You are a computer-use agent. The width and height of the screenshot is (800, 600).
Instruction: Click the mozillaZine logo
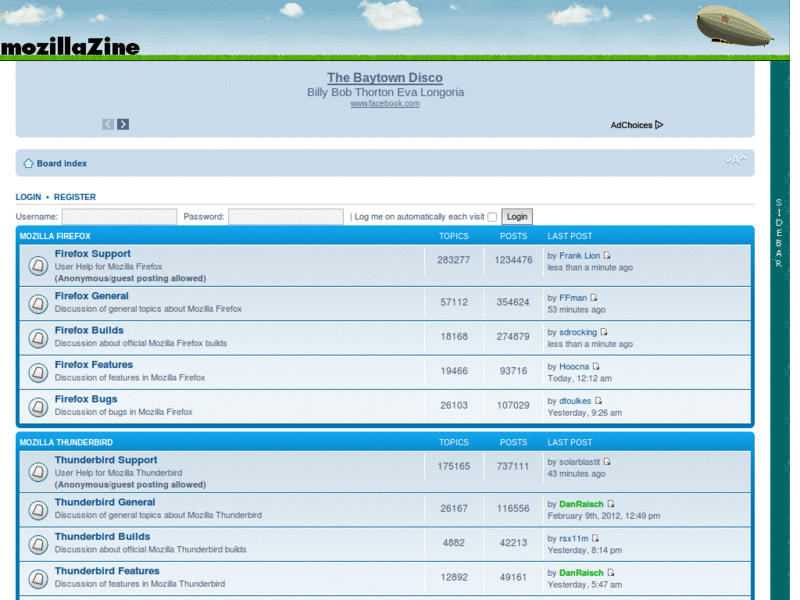[70, 47]
